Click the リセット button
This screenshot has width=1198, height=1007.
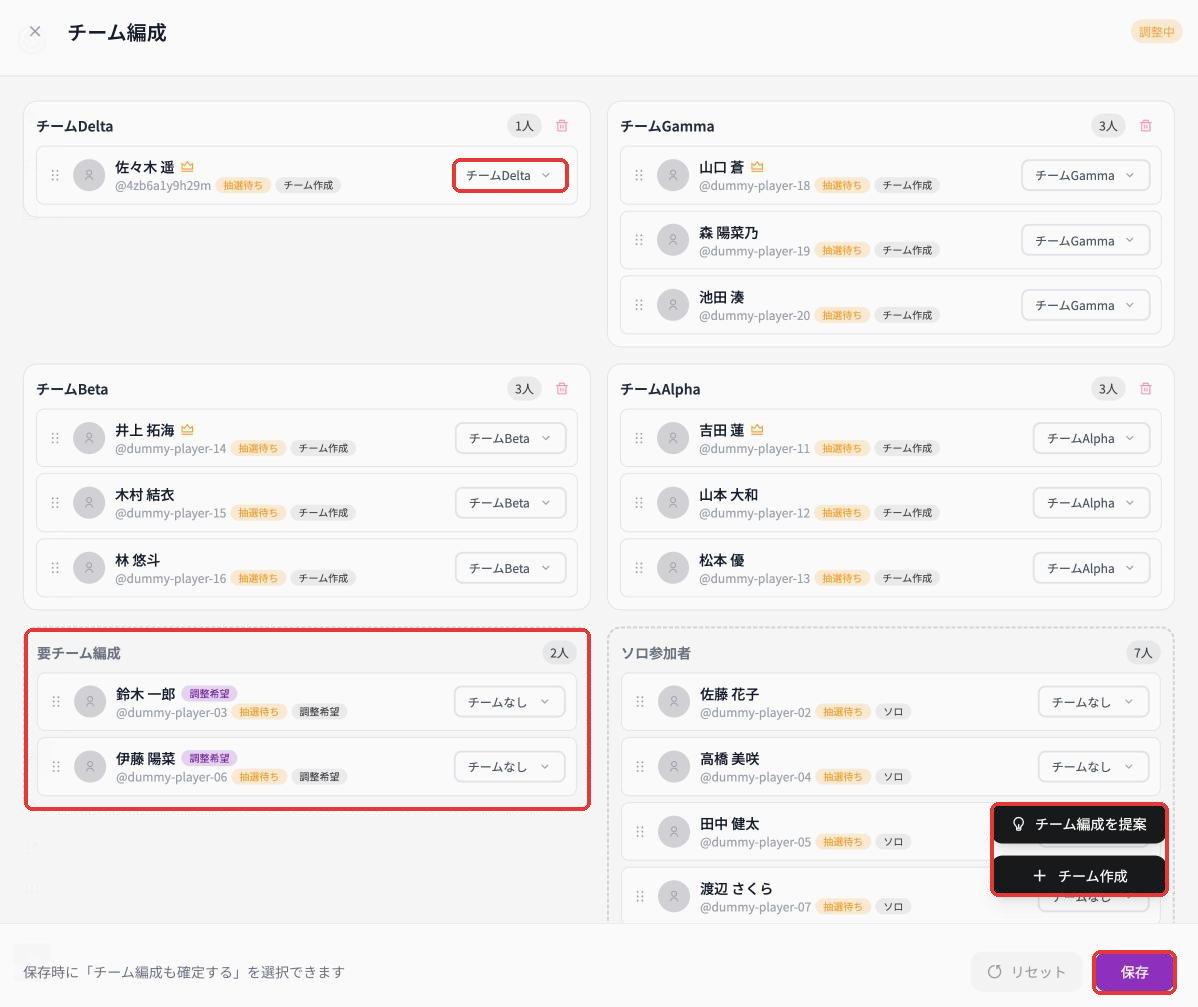coord(1026,972)
